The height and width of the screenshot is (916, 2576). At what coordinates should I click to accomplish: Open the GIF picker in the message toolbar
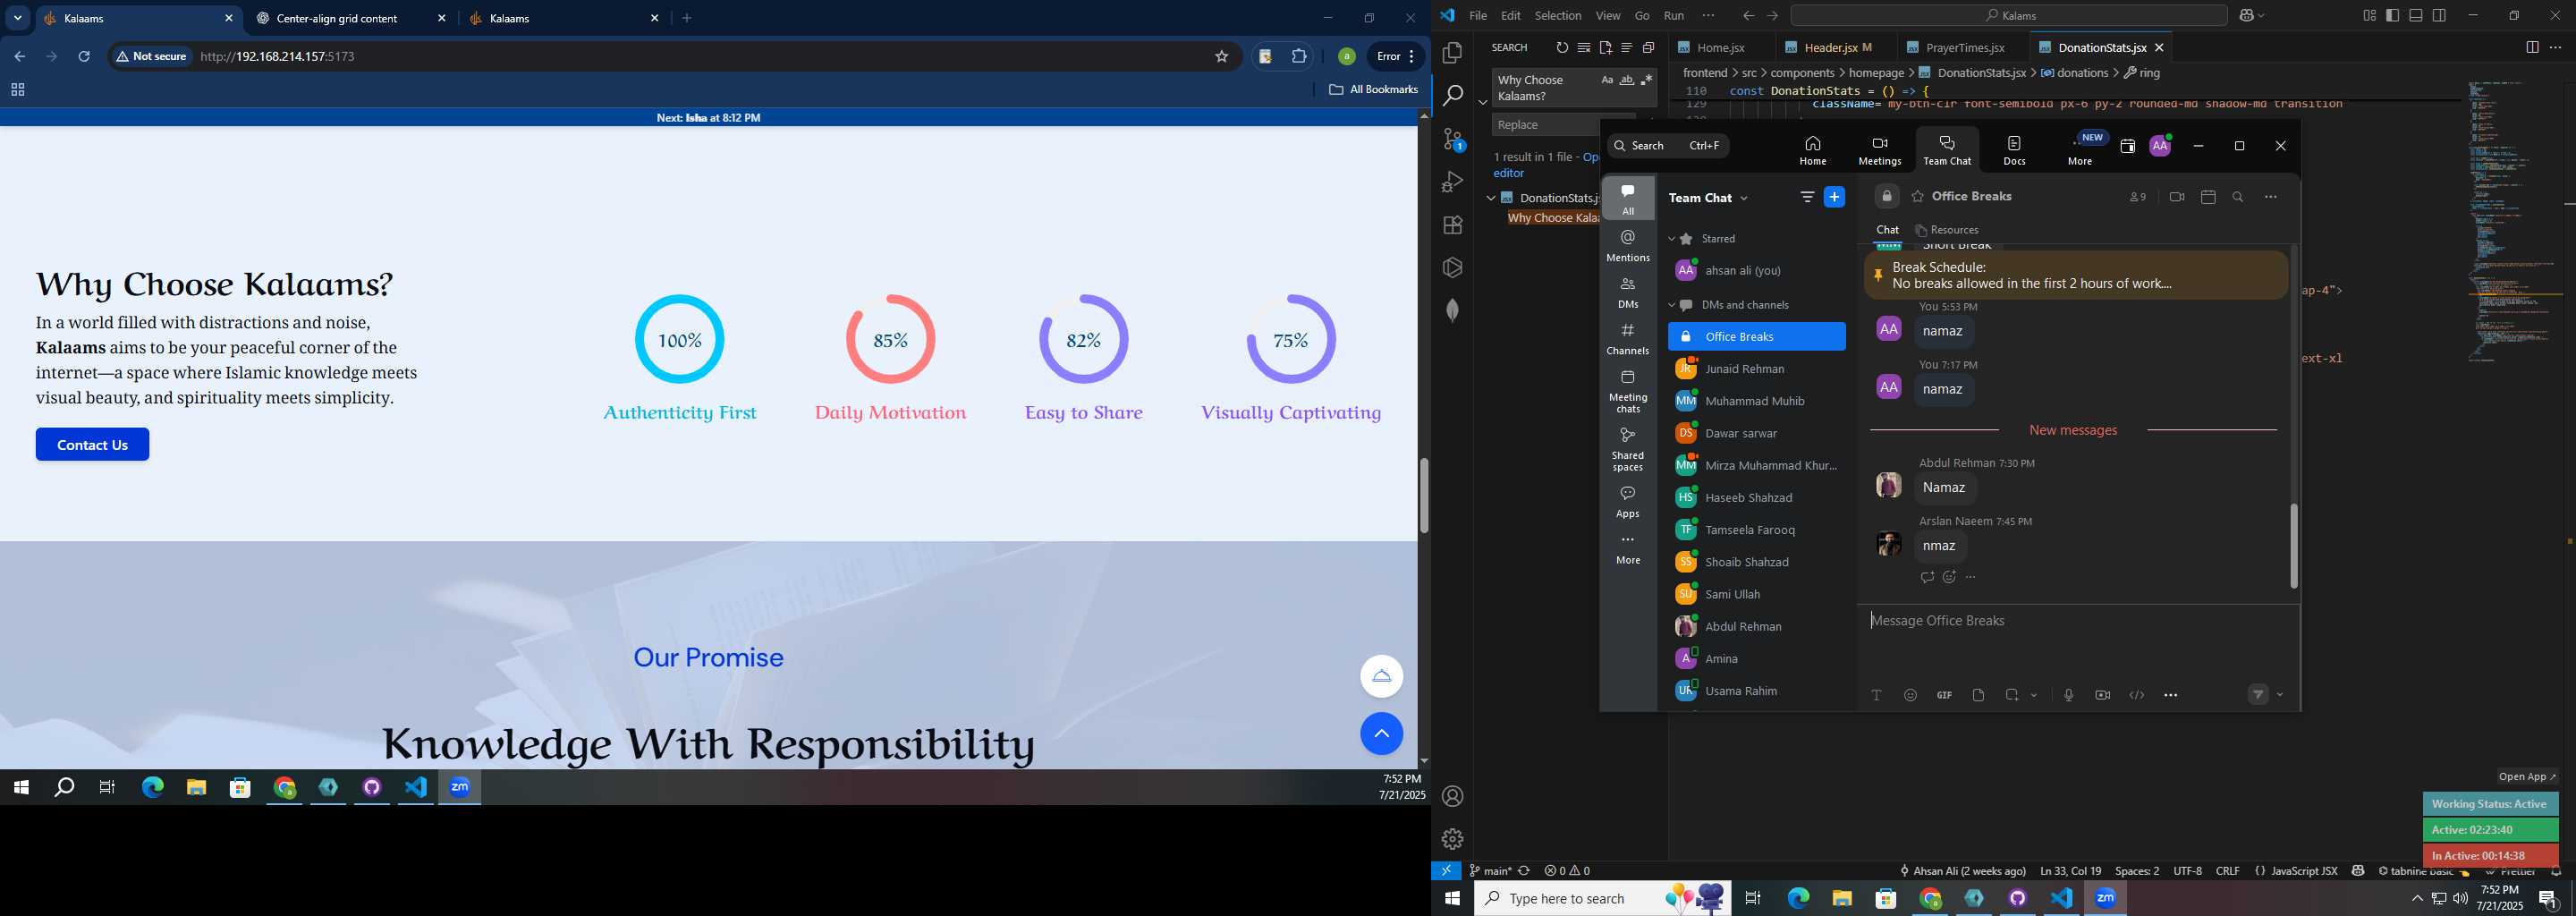1943,695
